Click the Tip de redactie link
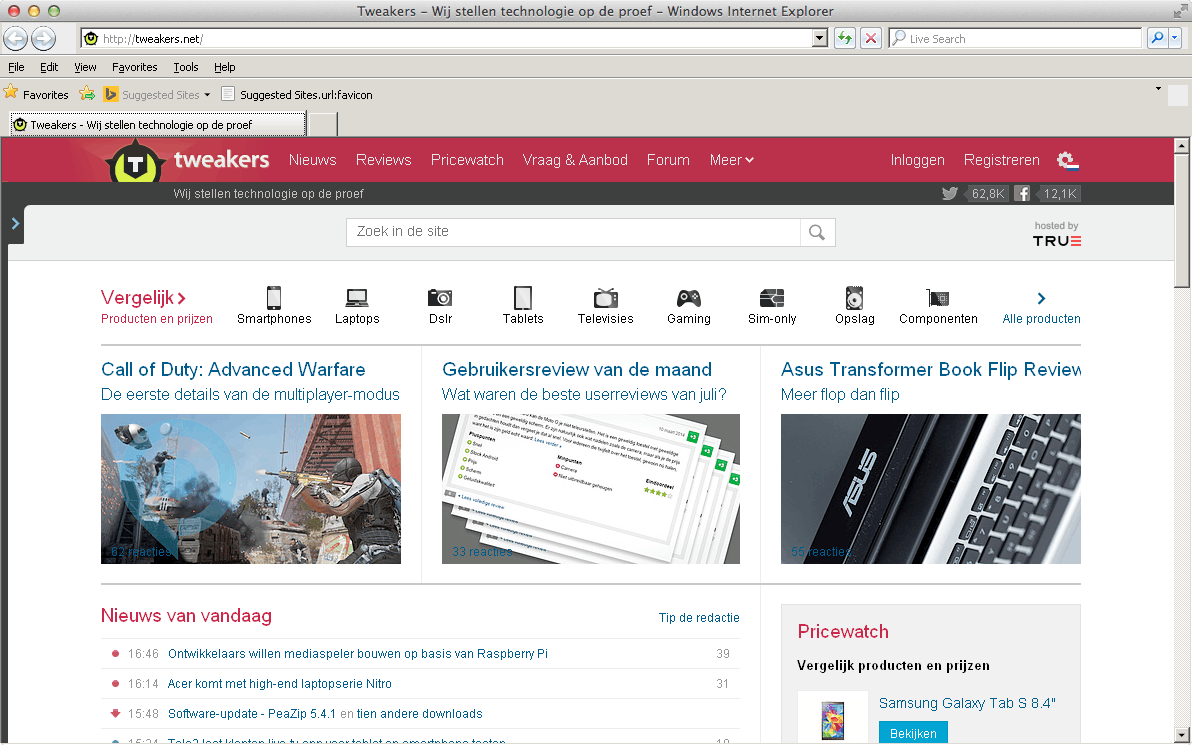Viewport: 1192px width, 745px height. point(699,617)
